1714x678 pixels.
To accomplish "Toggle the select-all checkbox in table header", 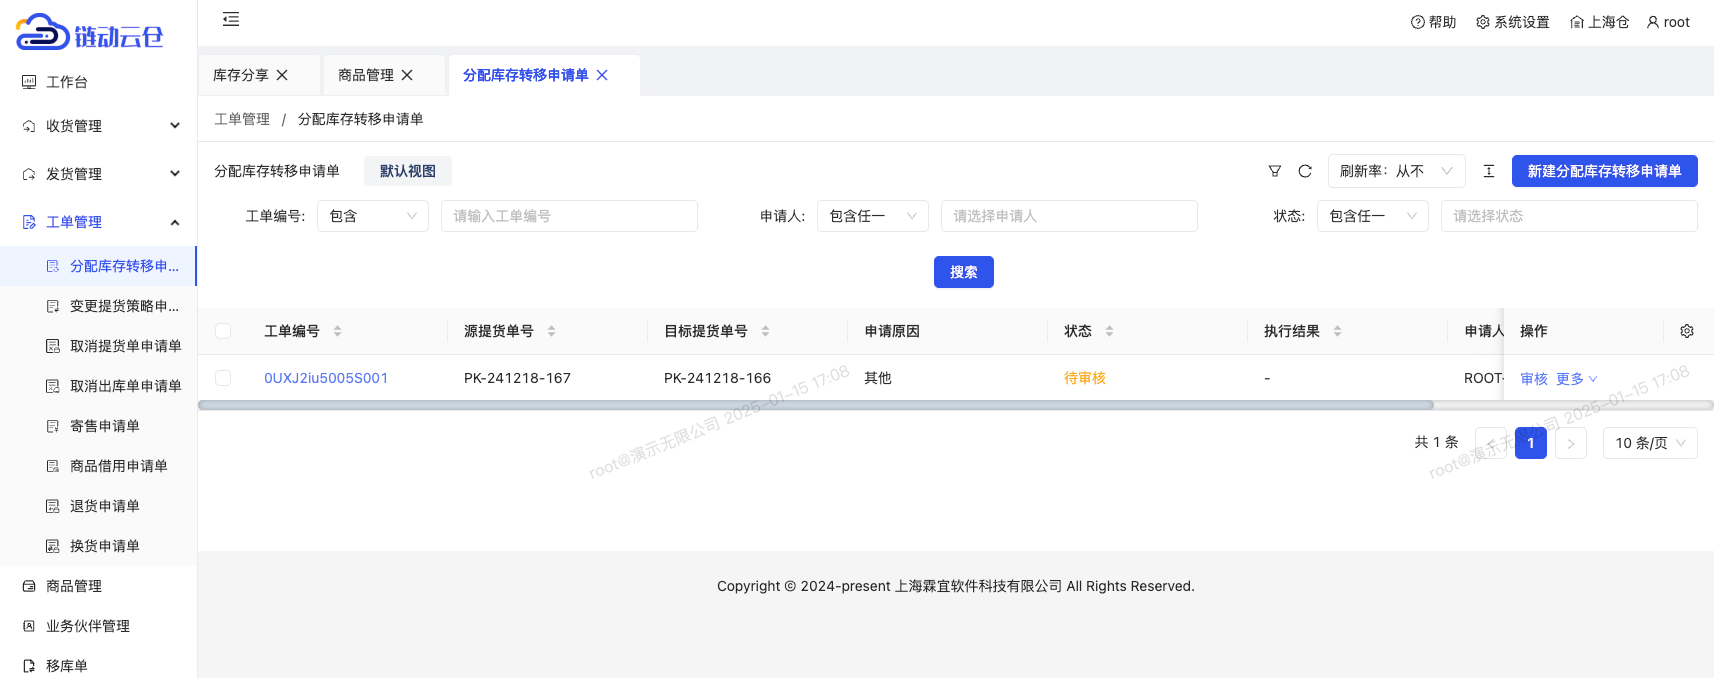I will [223, 331].
